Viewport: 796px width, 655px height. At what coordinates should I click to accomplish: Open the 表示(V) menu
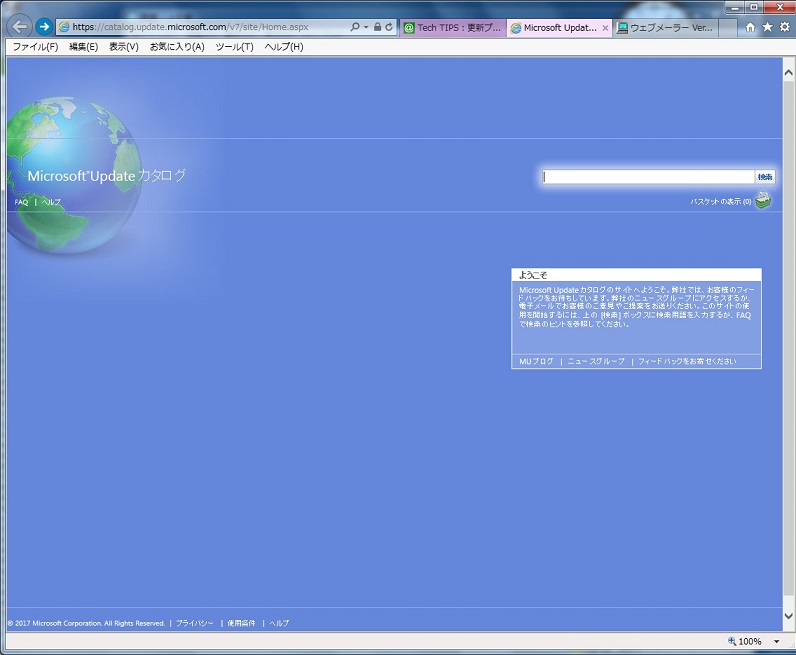pyautogui.click(x=123, y=47)
